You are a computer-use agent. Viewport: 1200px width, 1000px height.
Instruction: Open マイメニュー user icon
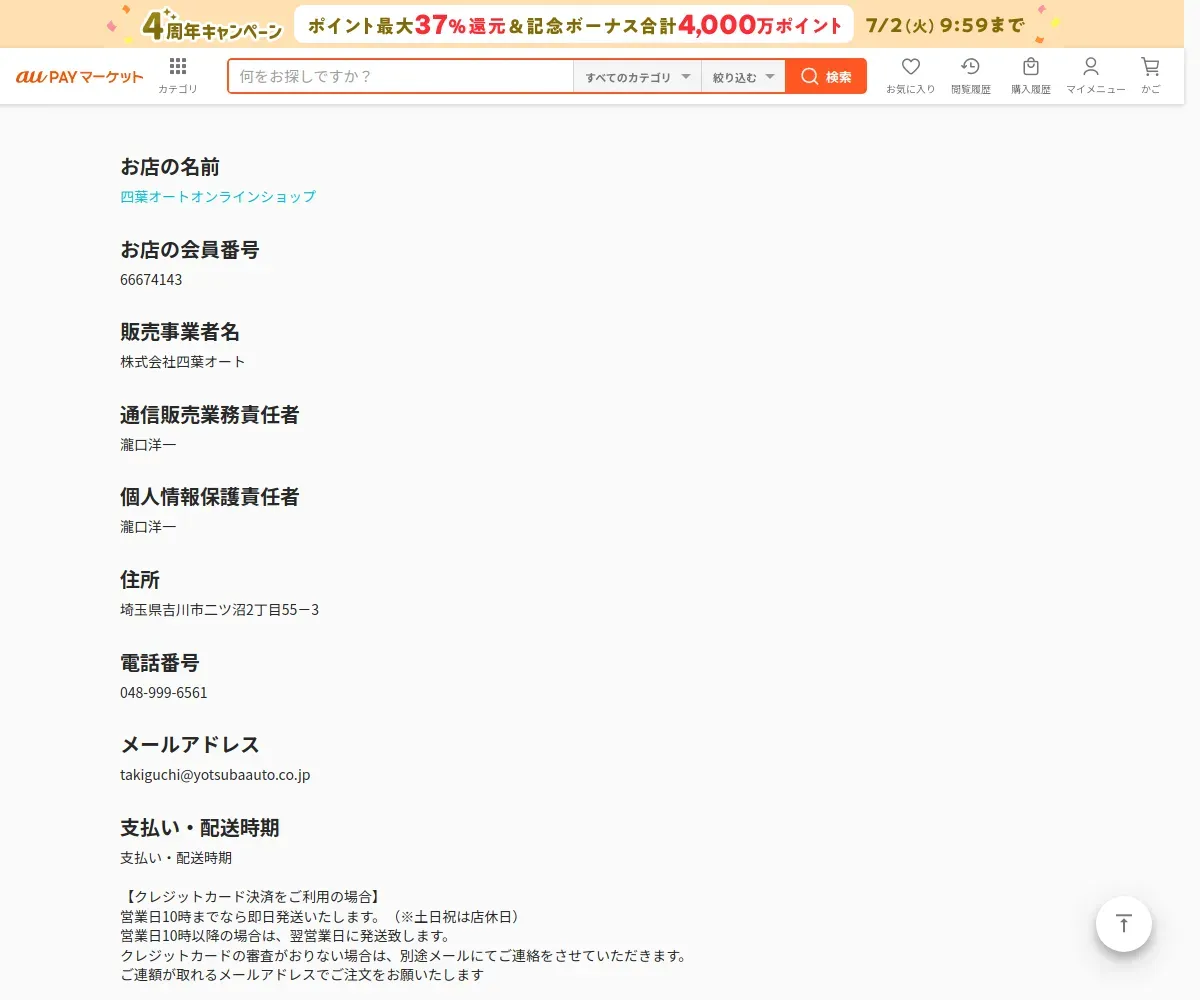[x=1095, y=75]
